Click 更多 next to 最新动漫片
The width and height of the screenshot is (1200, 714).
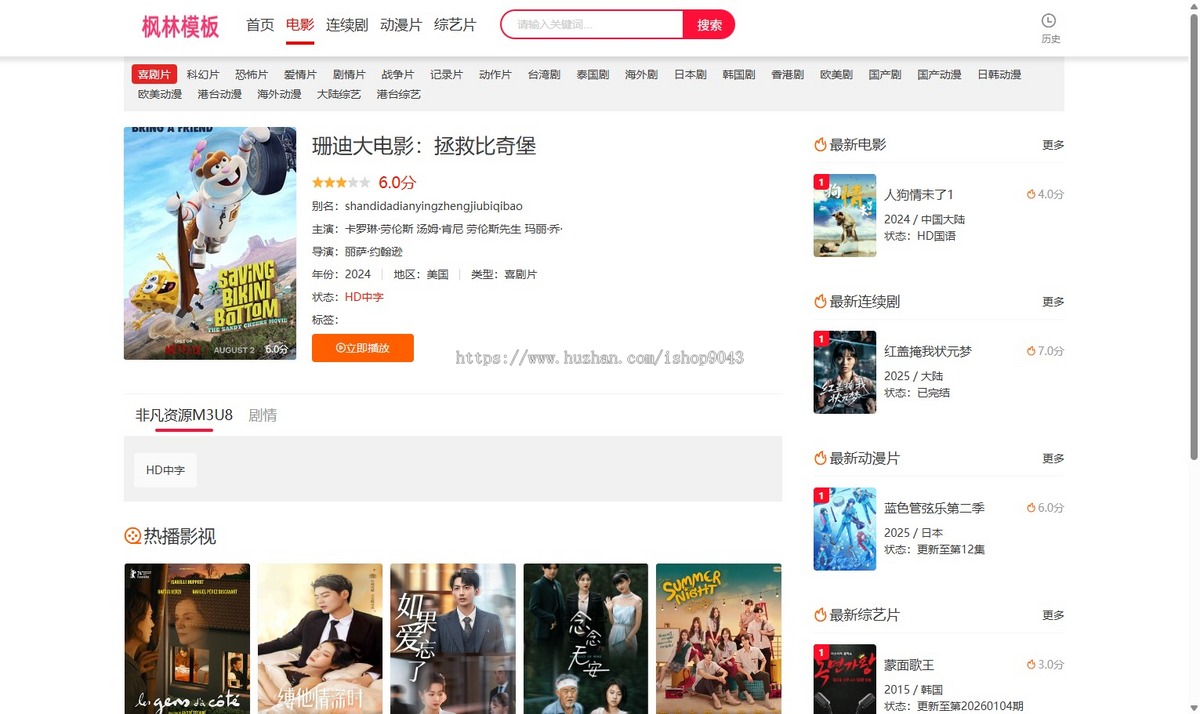pyautogui.click(x=1053, y=459)
